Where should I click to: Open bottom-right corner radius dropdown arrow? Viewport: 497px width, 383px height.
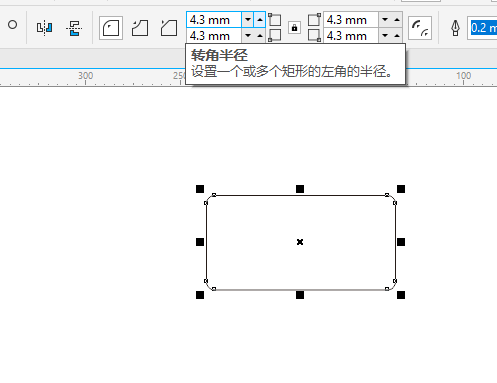[x=385, y=35]
